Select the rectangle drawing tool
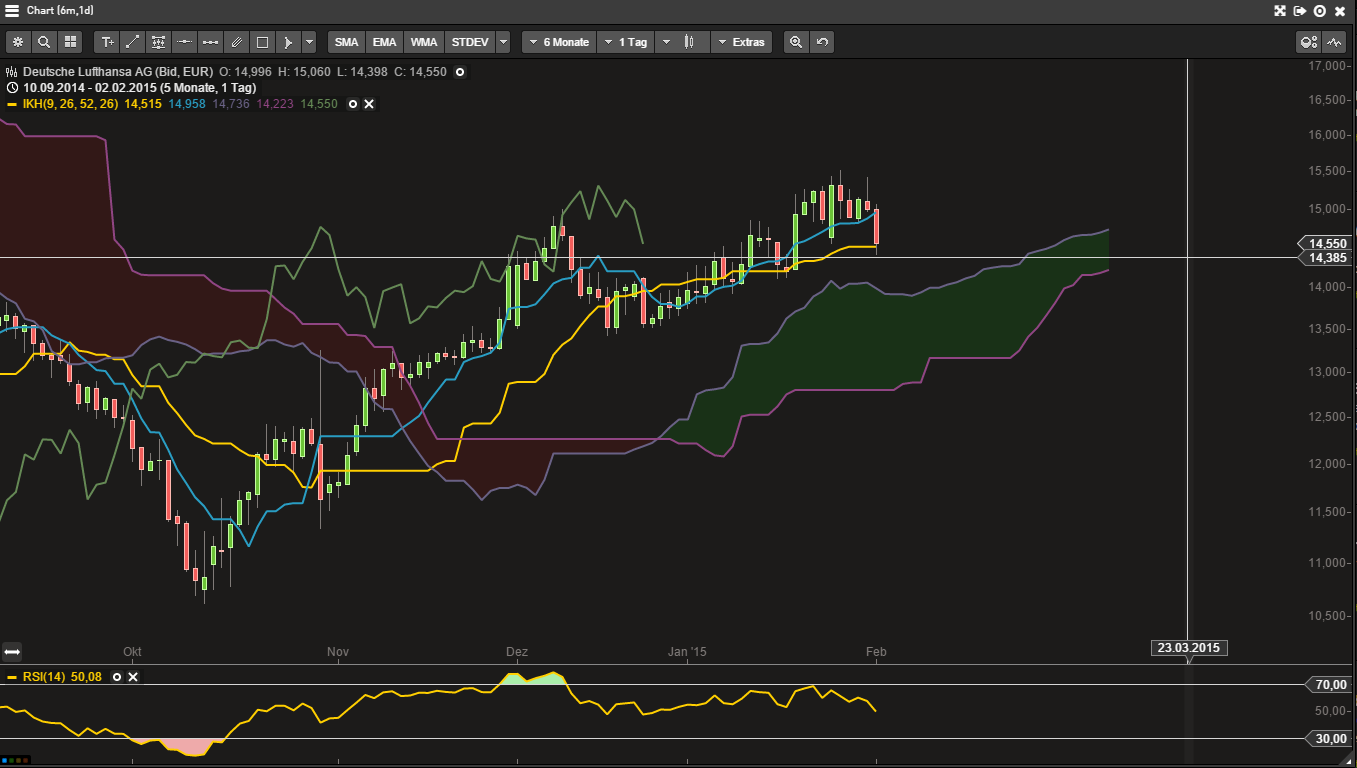 coord(262,42)
